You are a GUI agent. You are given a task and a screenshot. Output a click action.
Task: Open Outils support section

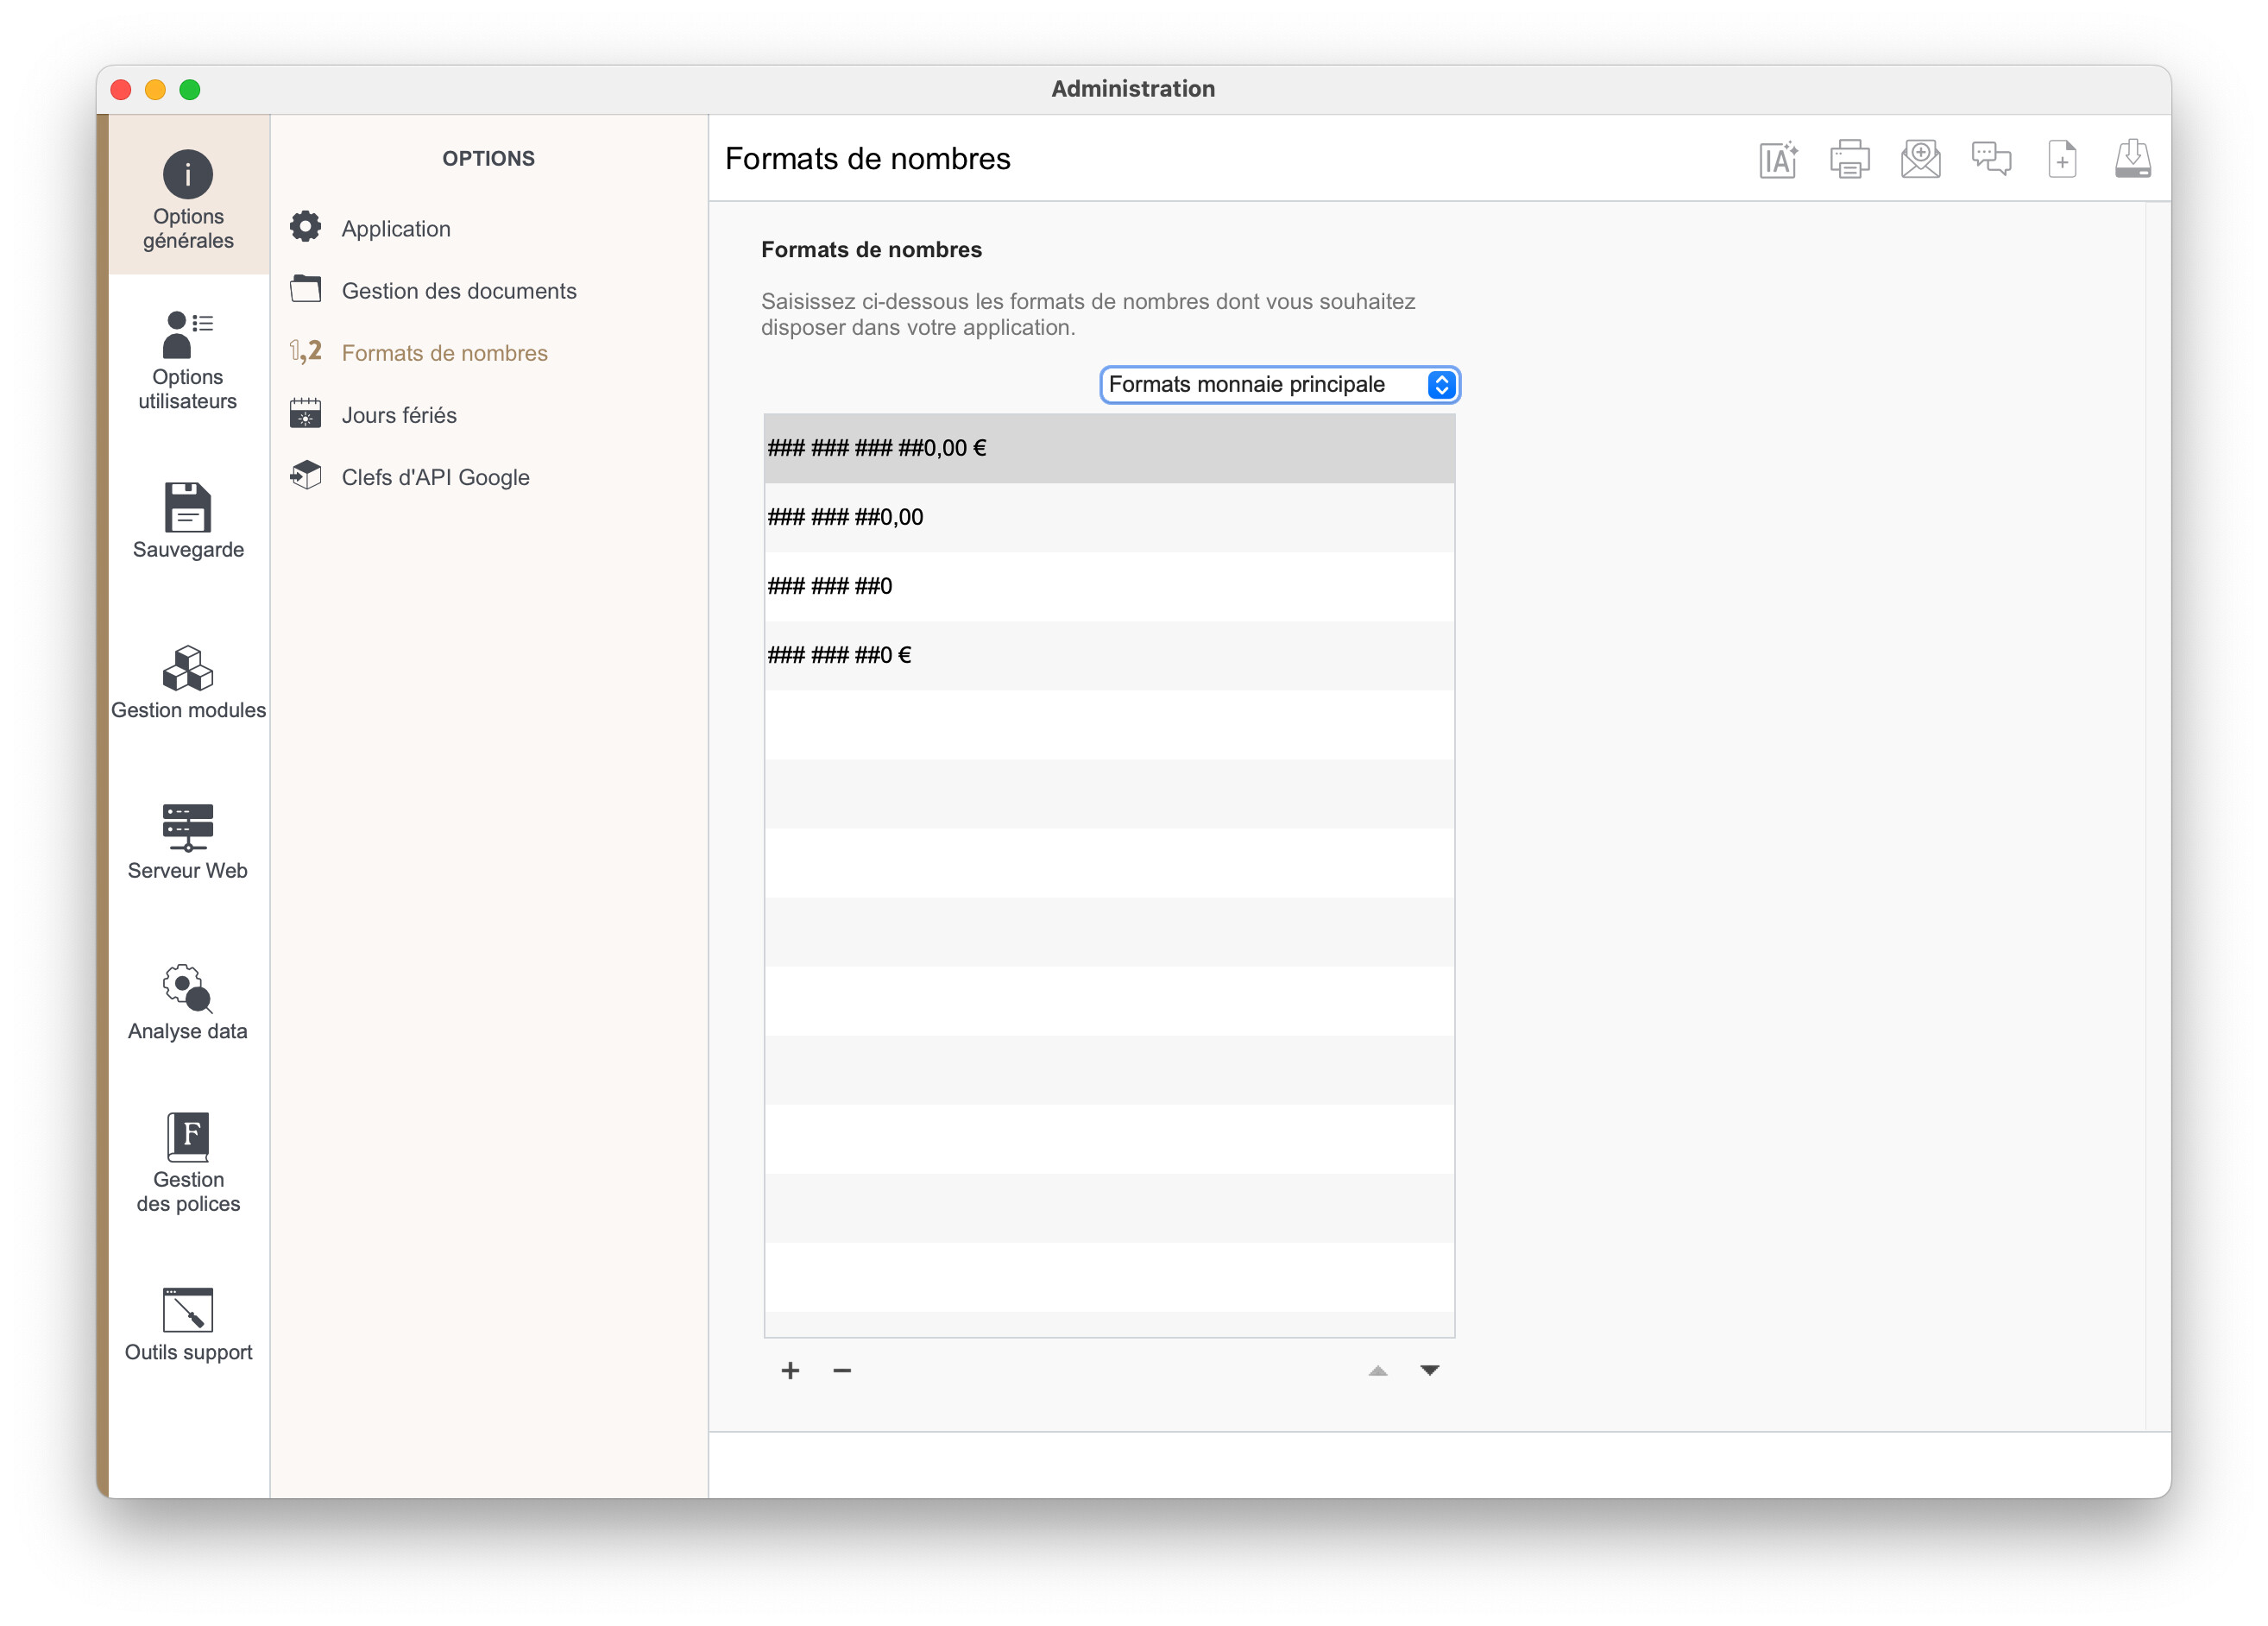(x=188, y=1324)
